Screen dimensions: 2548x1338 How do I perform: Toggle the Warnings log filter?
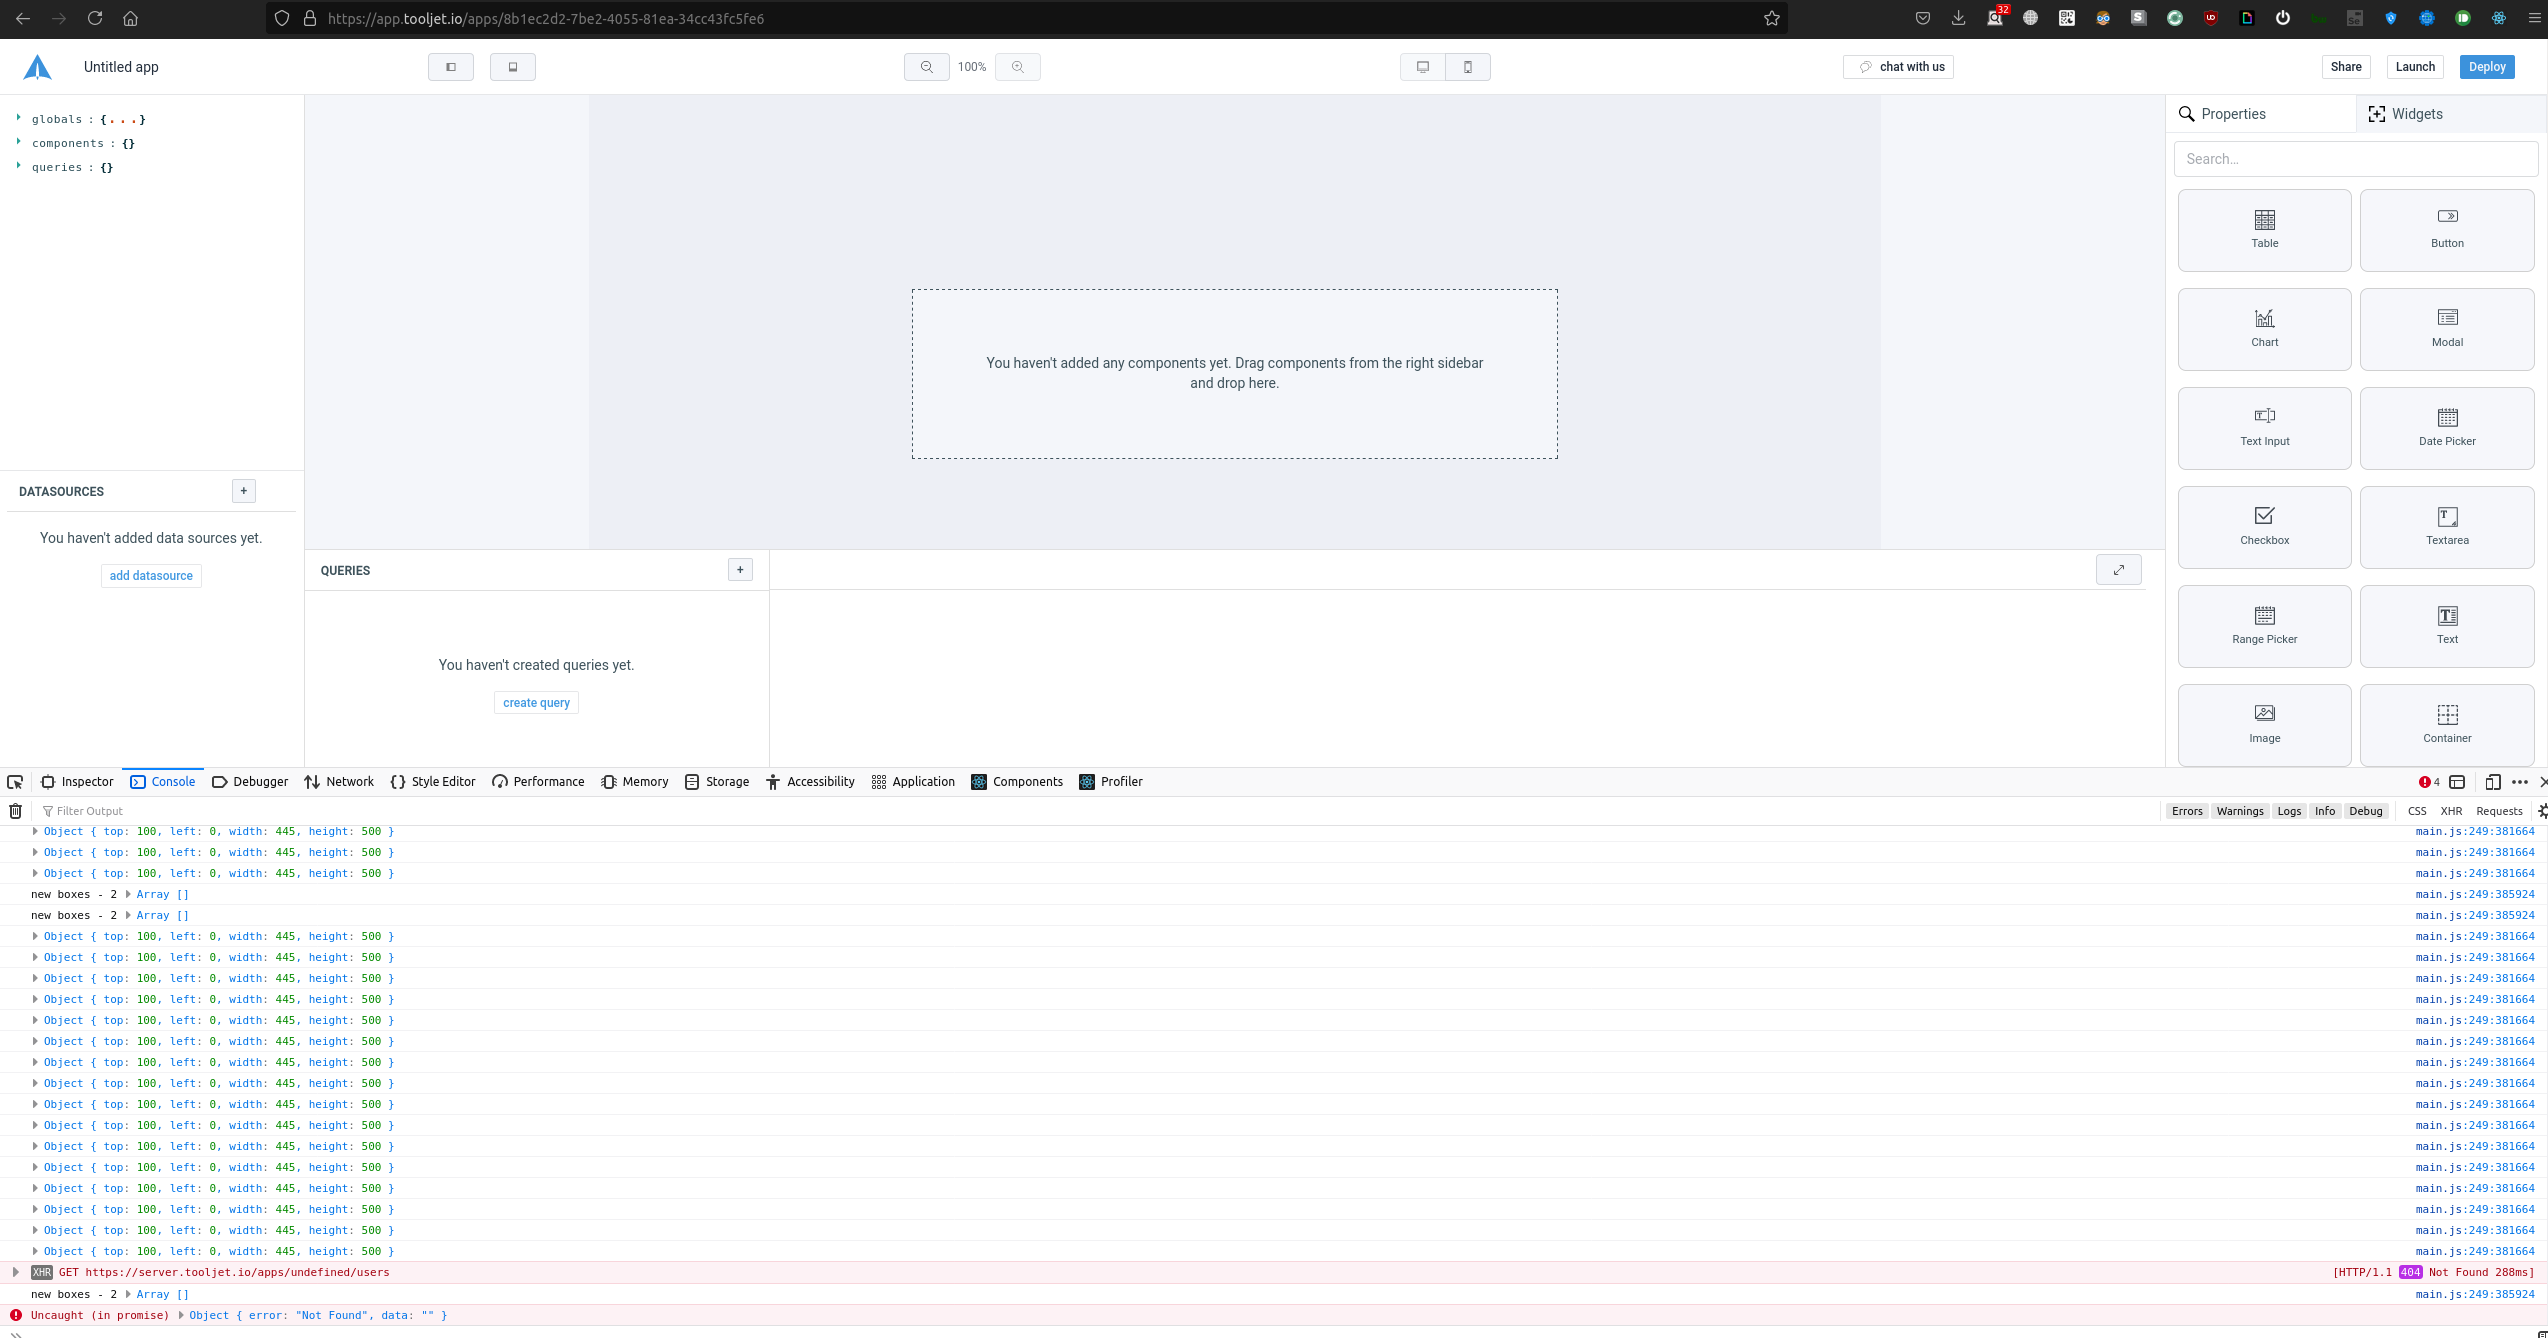[2240, 811]
